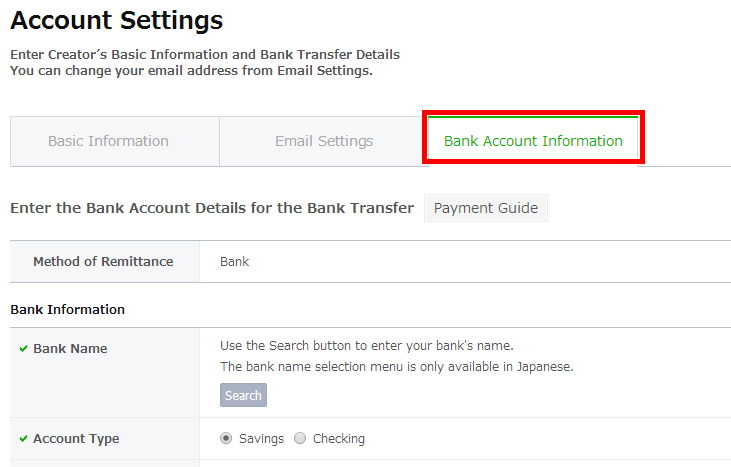
Task: Click the Bank Name field label
Action: click(70, 349)
